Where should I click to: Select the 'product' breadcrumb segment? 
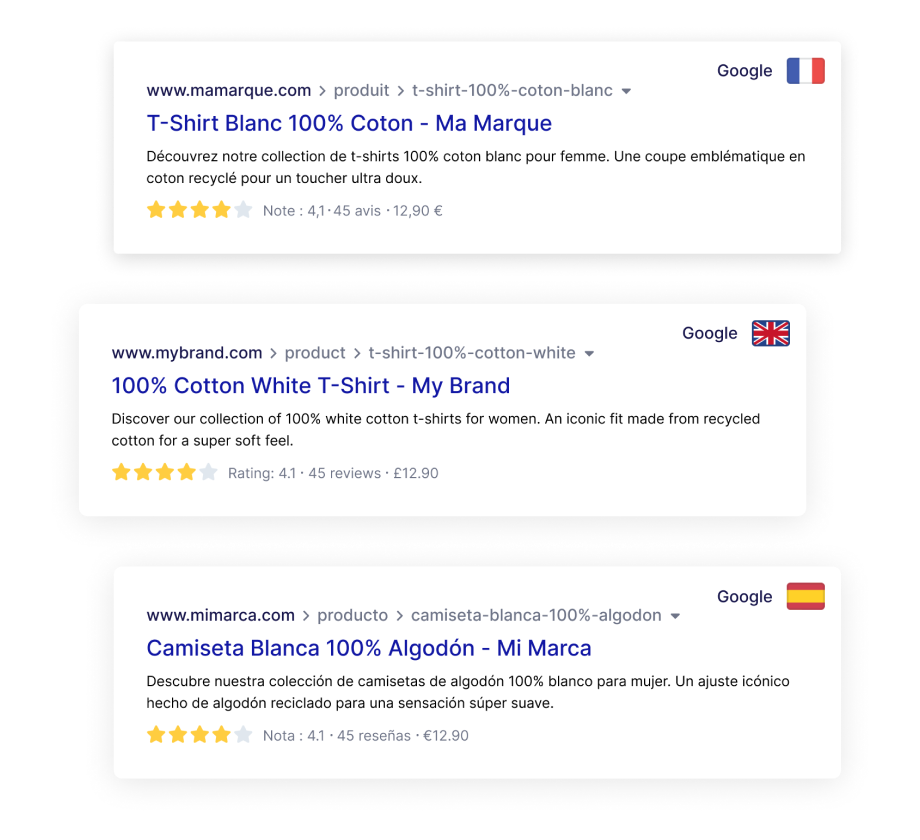[x=315, y=353]
